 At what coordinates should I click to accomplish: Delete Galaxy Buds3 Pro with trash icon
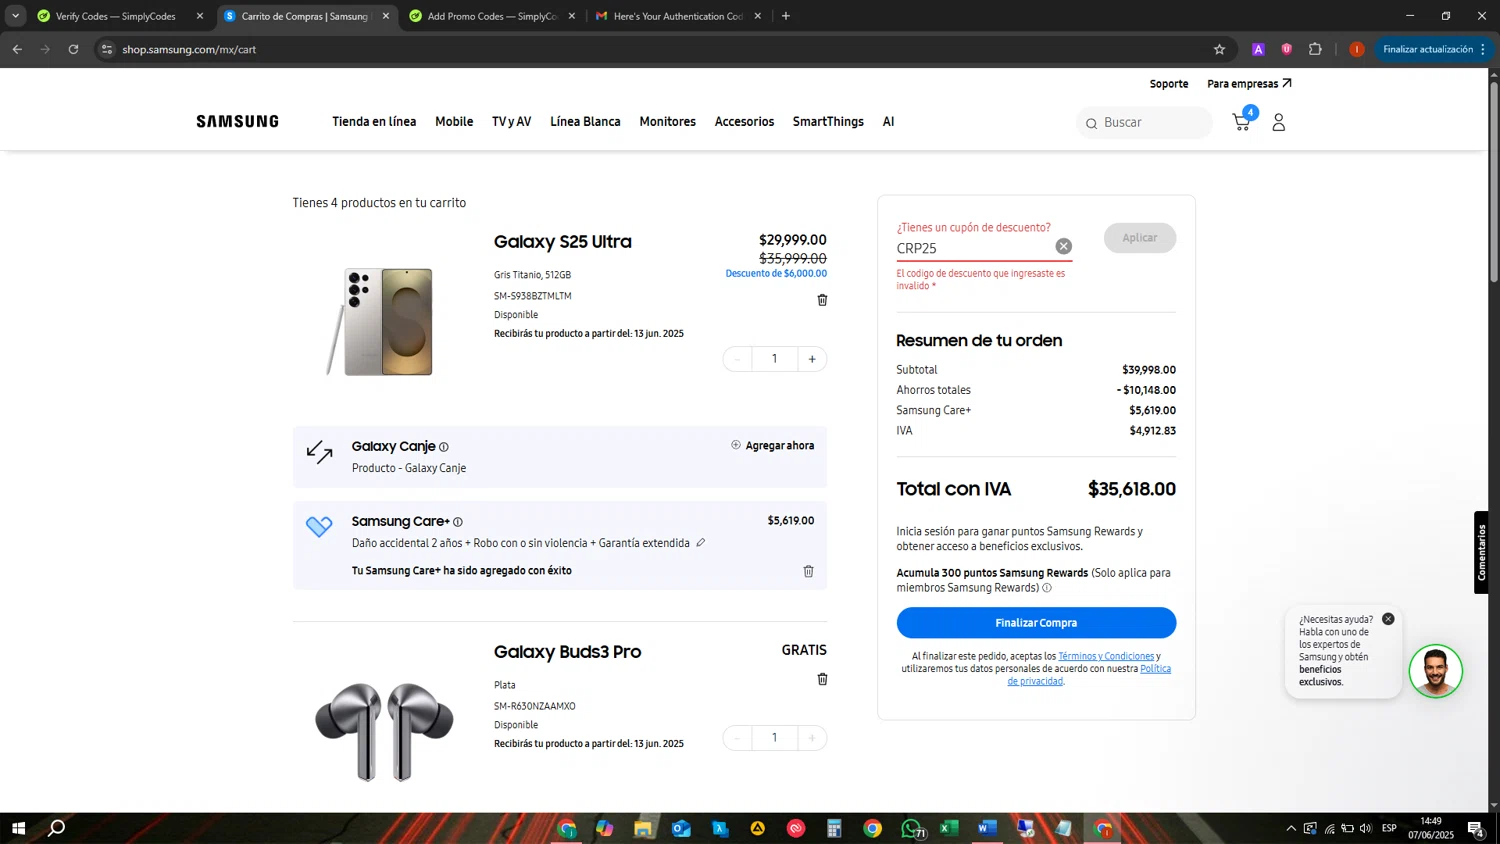[822, 679]
